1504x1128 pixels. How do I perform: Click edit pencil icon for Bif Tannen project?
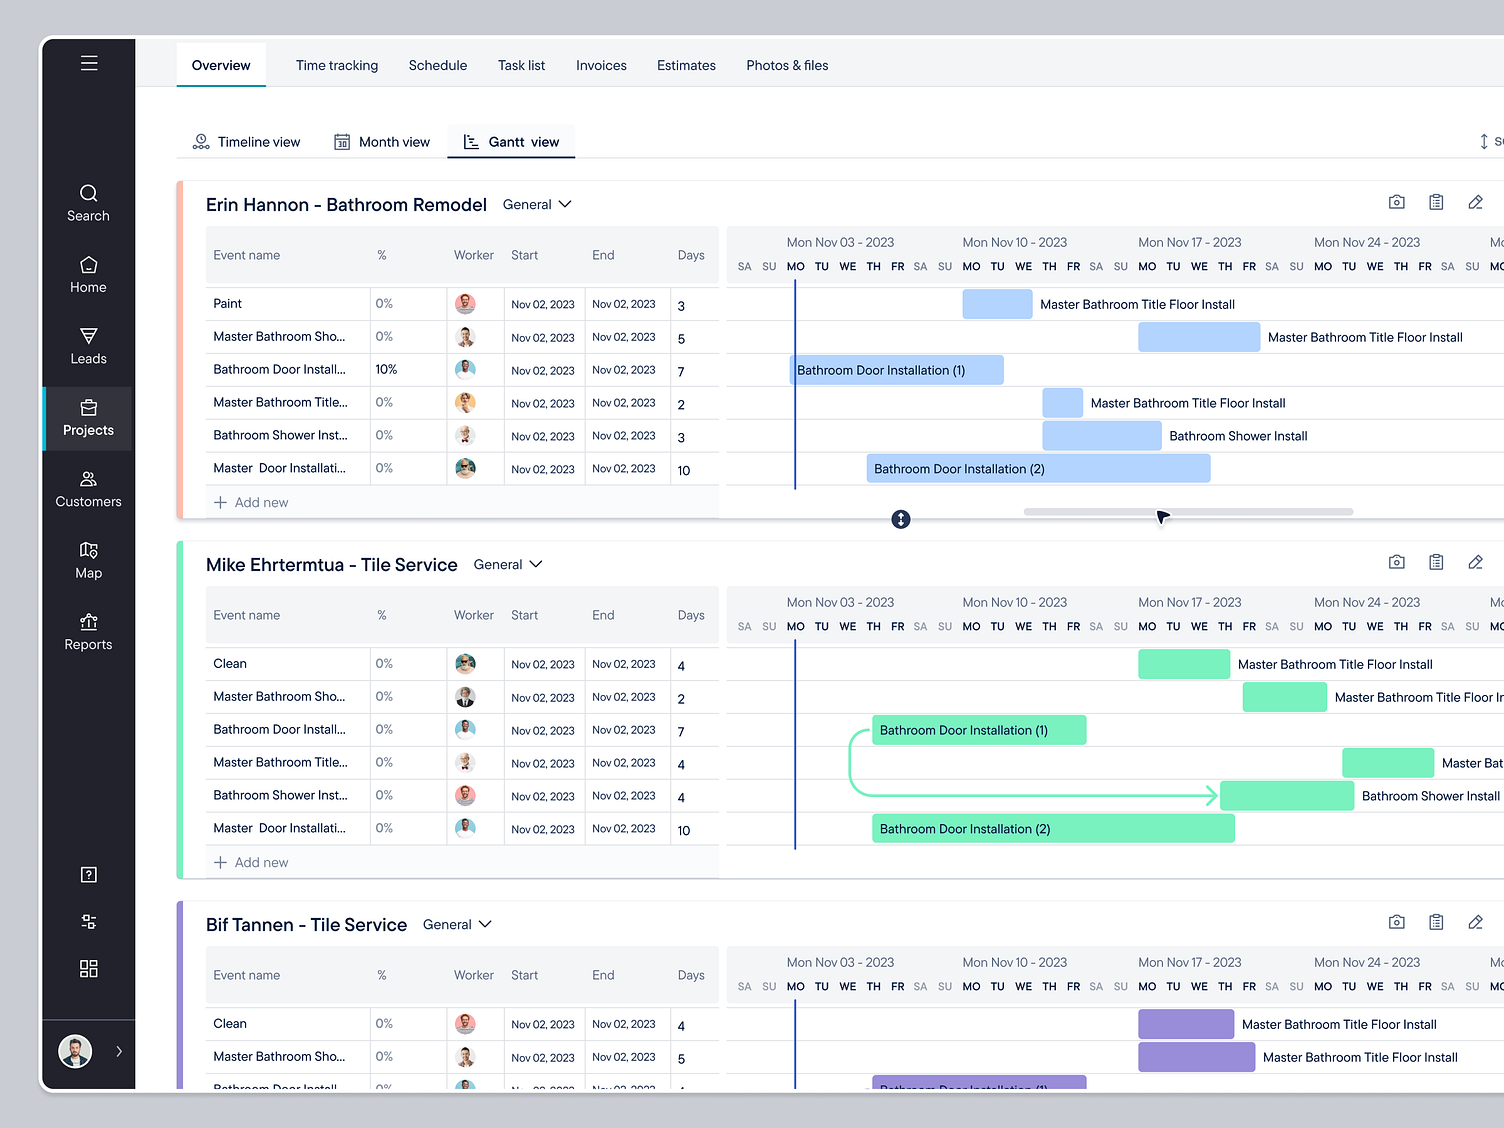click(1474, 922)
